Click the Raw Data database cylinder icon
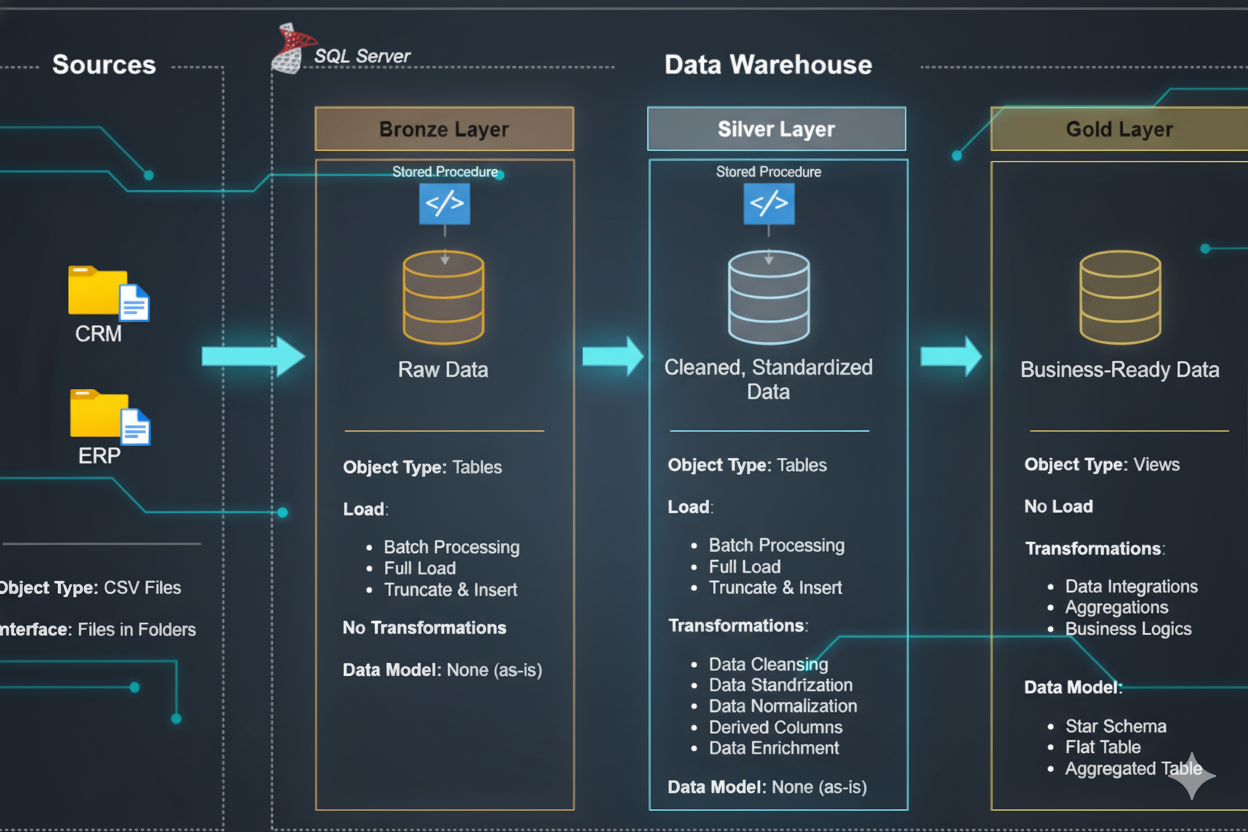Screen dimensions: 1248x832 [443, 297]
